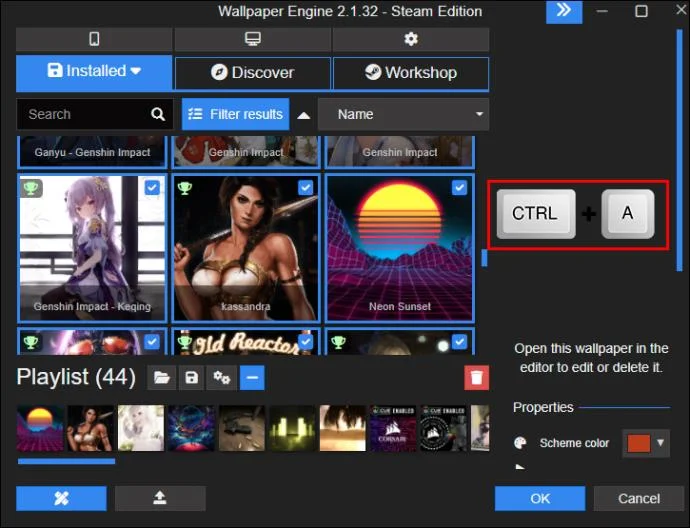Uncheck the kassandra wallpaper checkbox

click(306, 188)
